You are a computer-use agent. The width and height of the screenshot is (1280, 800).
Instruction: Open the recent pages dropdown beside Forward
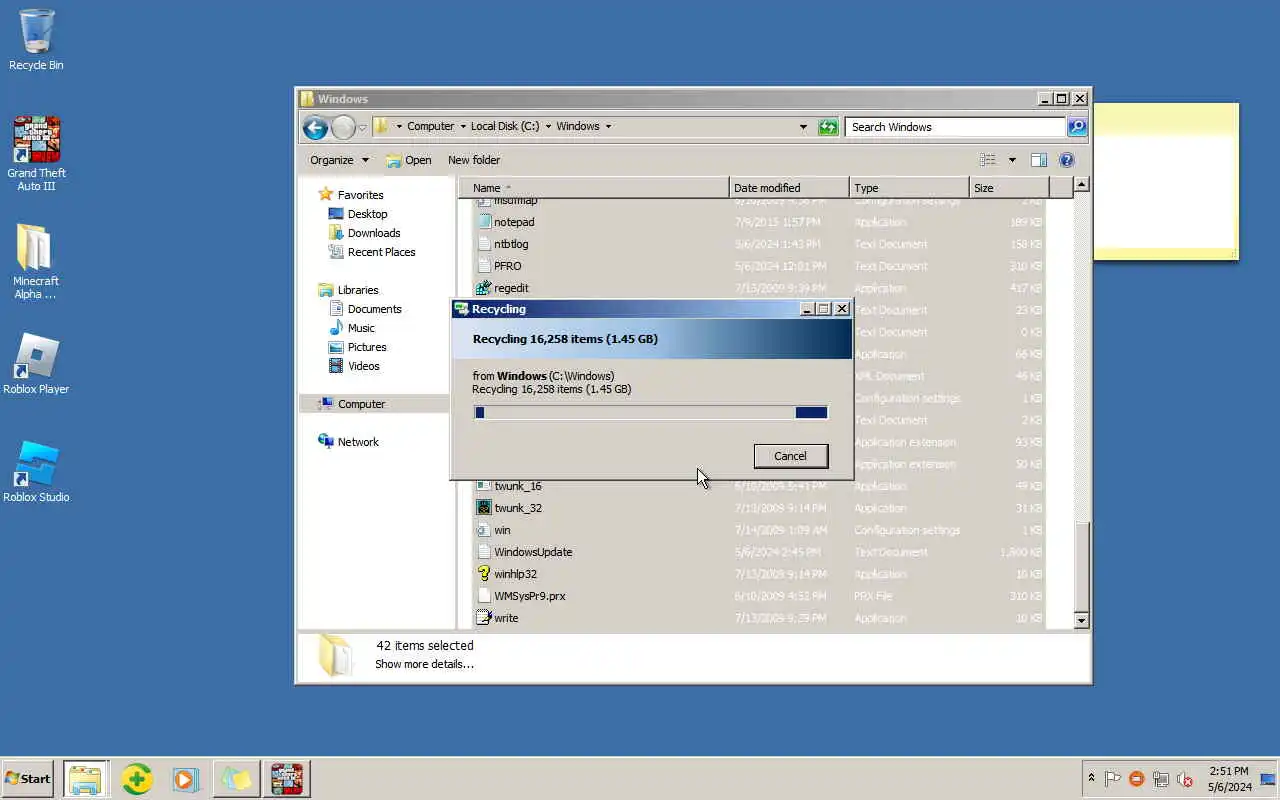coord(363,128)
